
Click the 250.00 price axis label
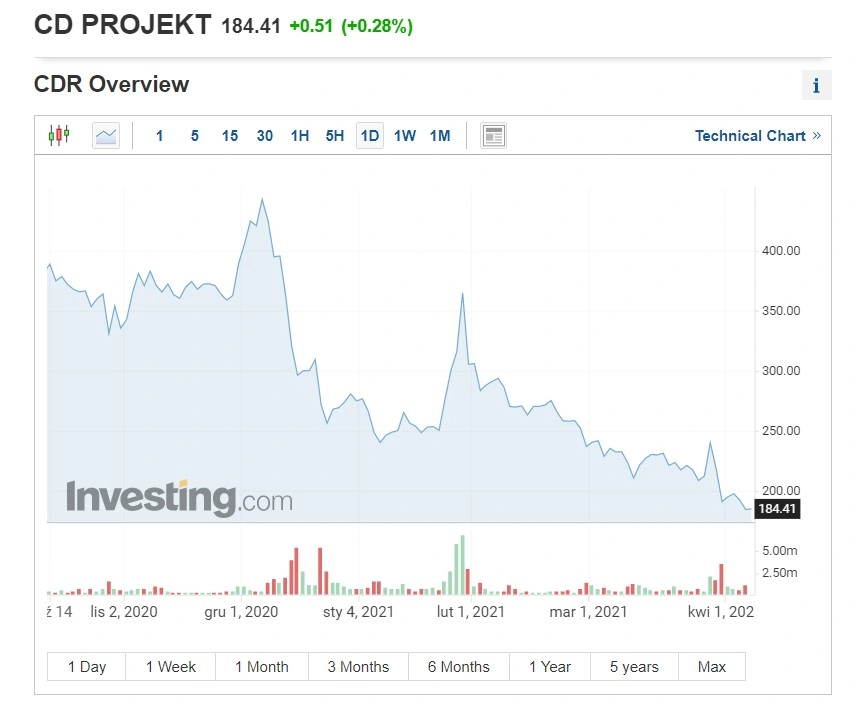781,431
